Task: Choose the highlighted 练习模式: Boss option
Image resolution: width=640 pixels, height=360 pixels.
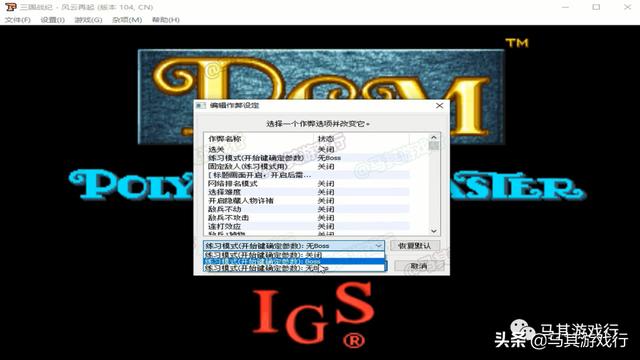Action: point(294,261)
